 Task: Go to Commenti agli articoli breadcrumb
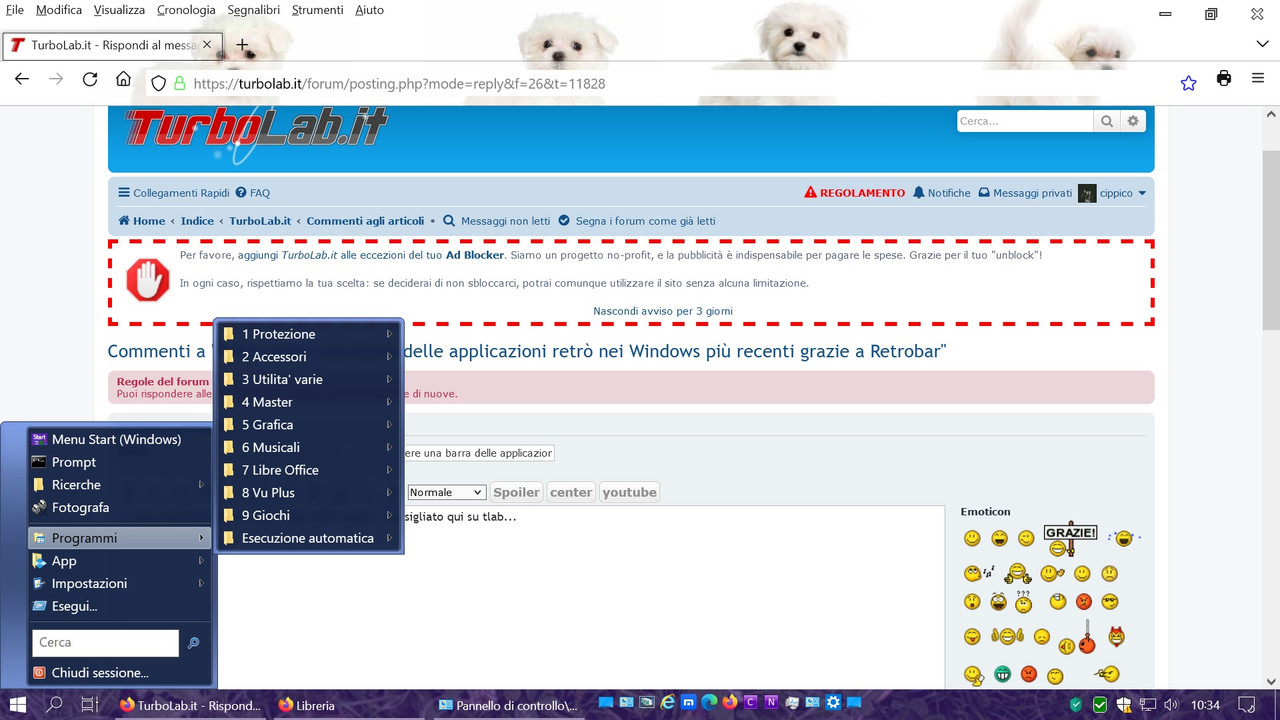(365, 221)
